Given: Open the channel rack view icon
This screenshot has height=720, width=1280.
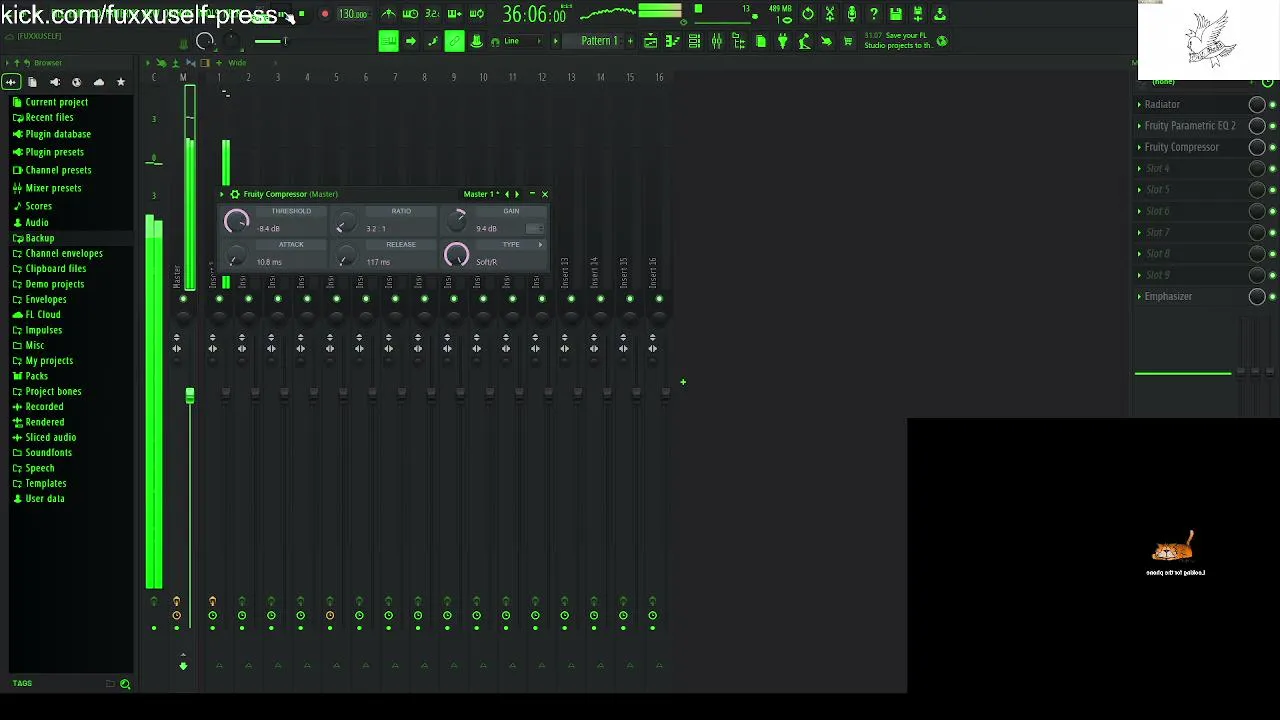Looking at the screenshot, I should point(695,41).
